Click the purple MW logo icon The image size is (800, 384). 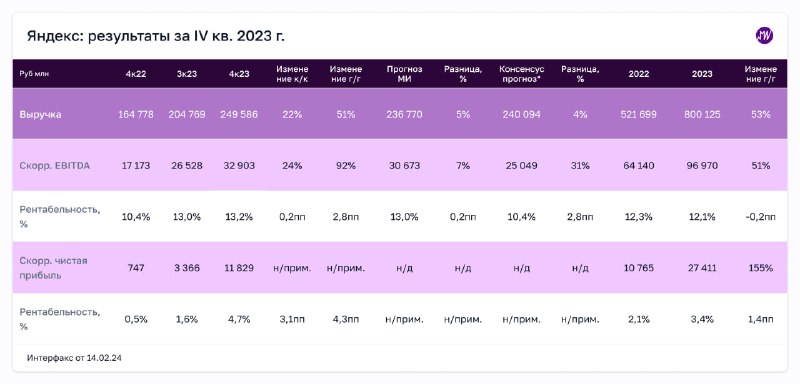[x=764, y=36]
